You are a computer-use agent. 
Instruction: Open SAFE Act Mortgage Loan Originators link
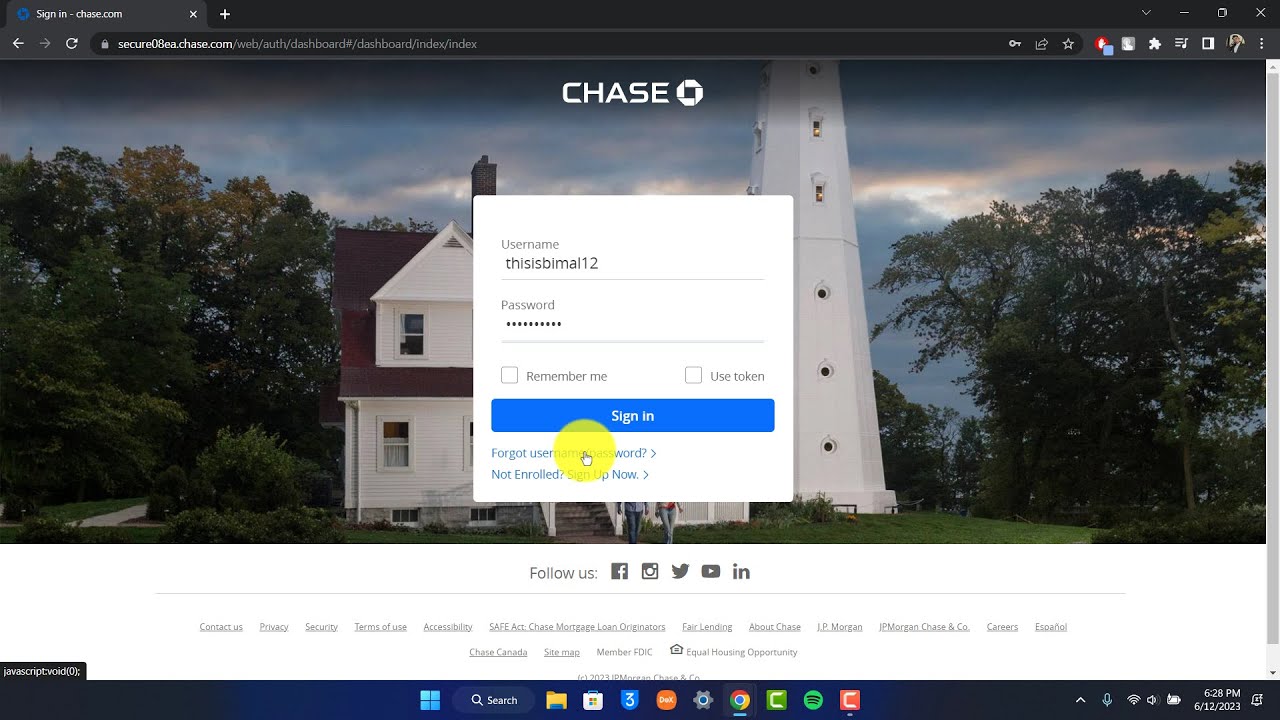coord(577,627)
